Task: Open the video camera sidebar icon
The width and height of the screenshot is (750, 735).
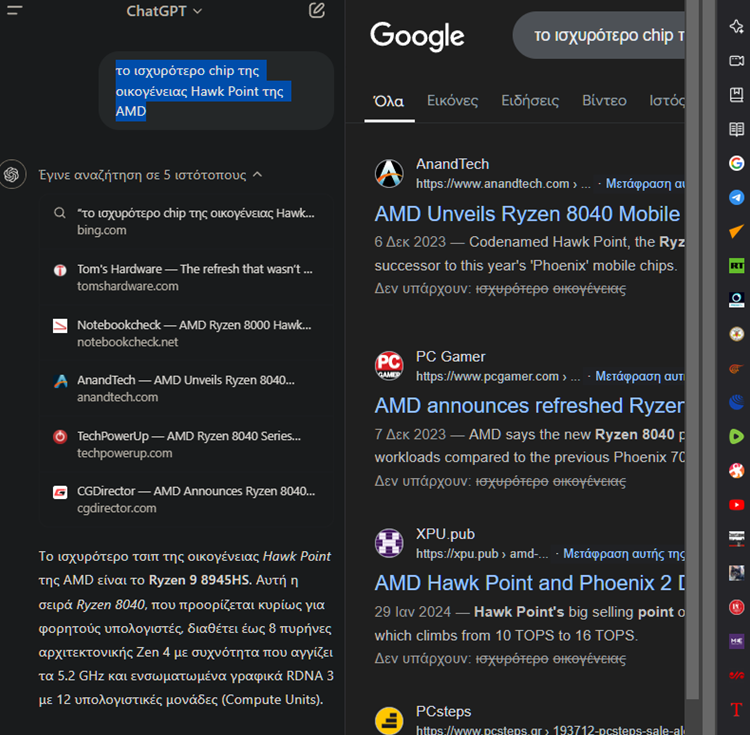Action: click(736, 61)
